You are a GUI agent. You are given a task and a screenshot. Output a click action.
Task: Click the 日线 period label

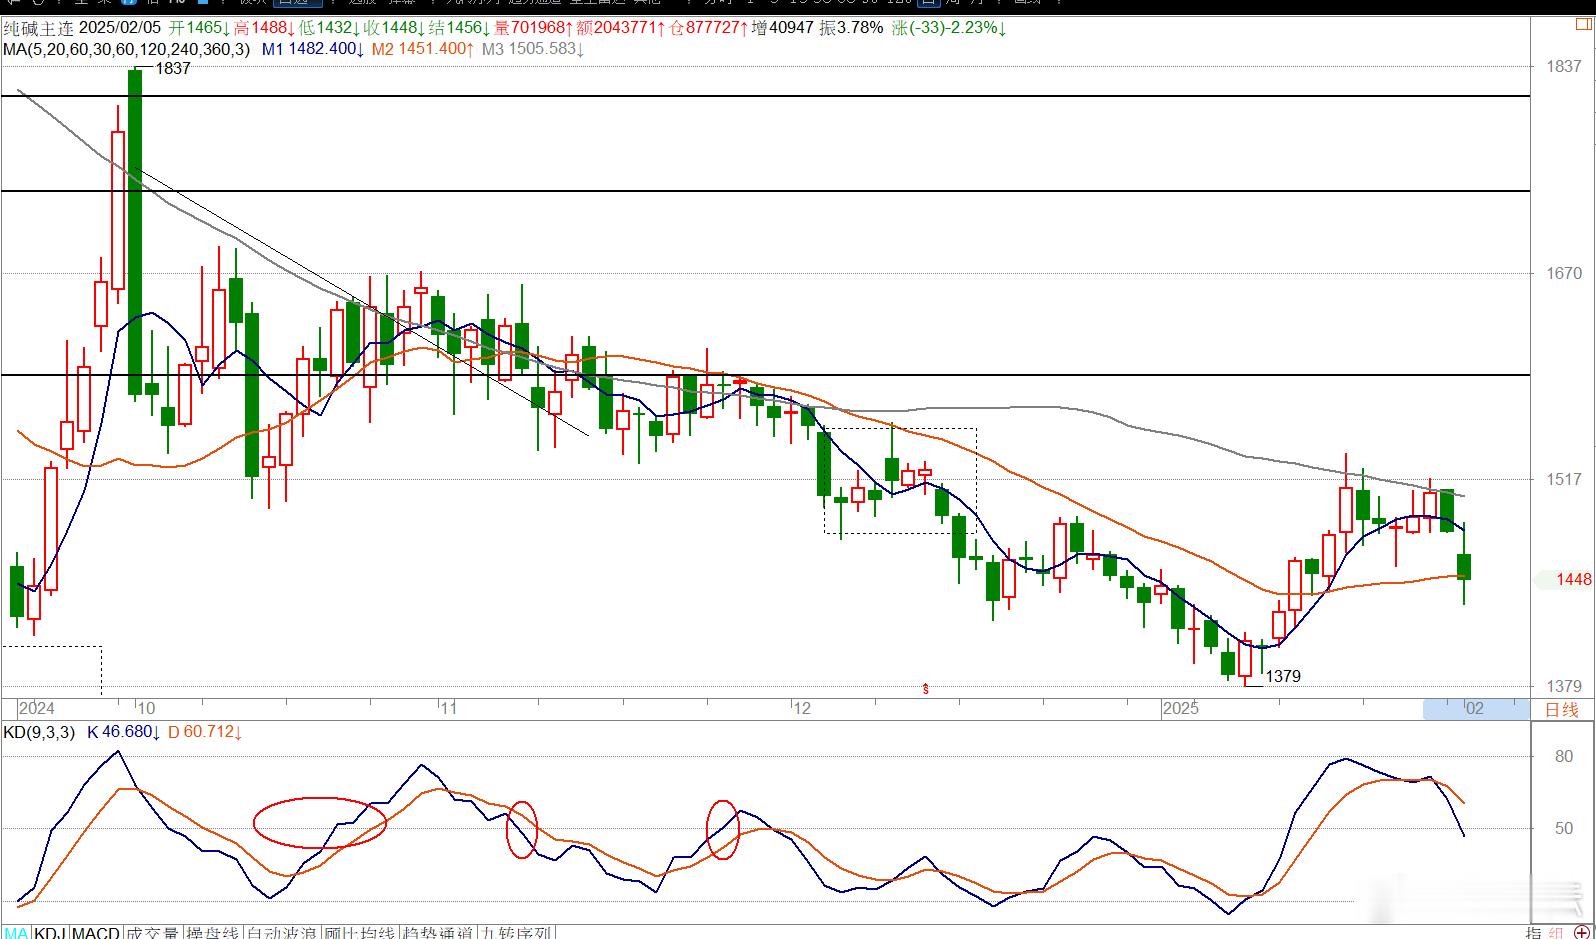1562,709
